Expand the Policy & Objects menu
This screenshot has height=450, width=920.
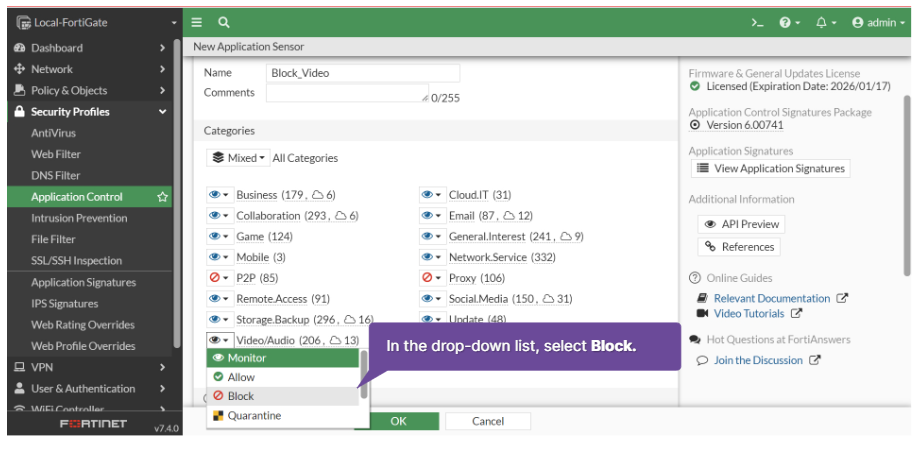coord(90,90)
